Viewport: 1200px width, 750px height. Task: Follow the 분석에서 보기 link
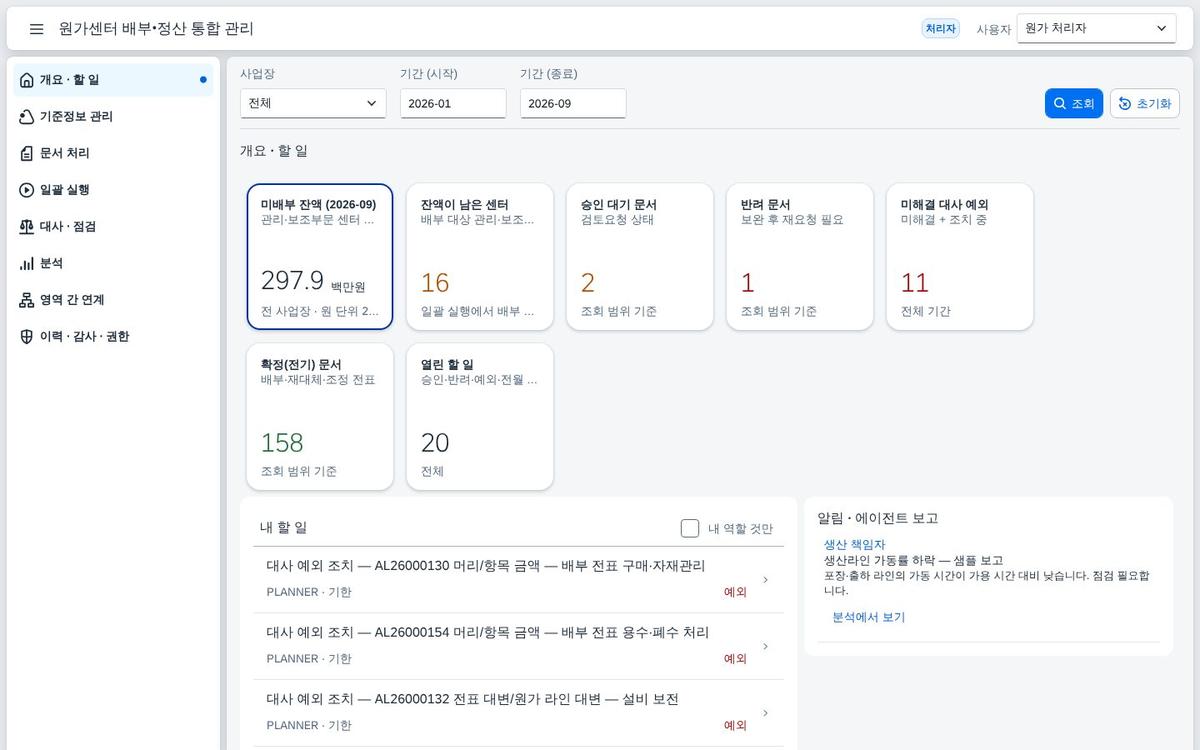click(x=869, y=618)
